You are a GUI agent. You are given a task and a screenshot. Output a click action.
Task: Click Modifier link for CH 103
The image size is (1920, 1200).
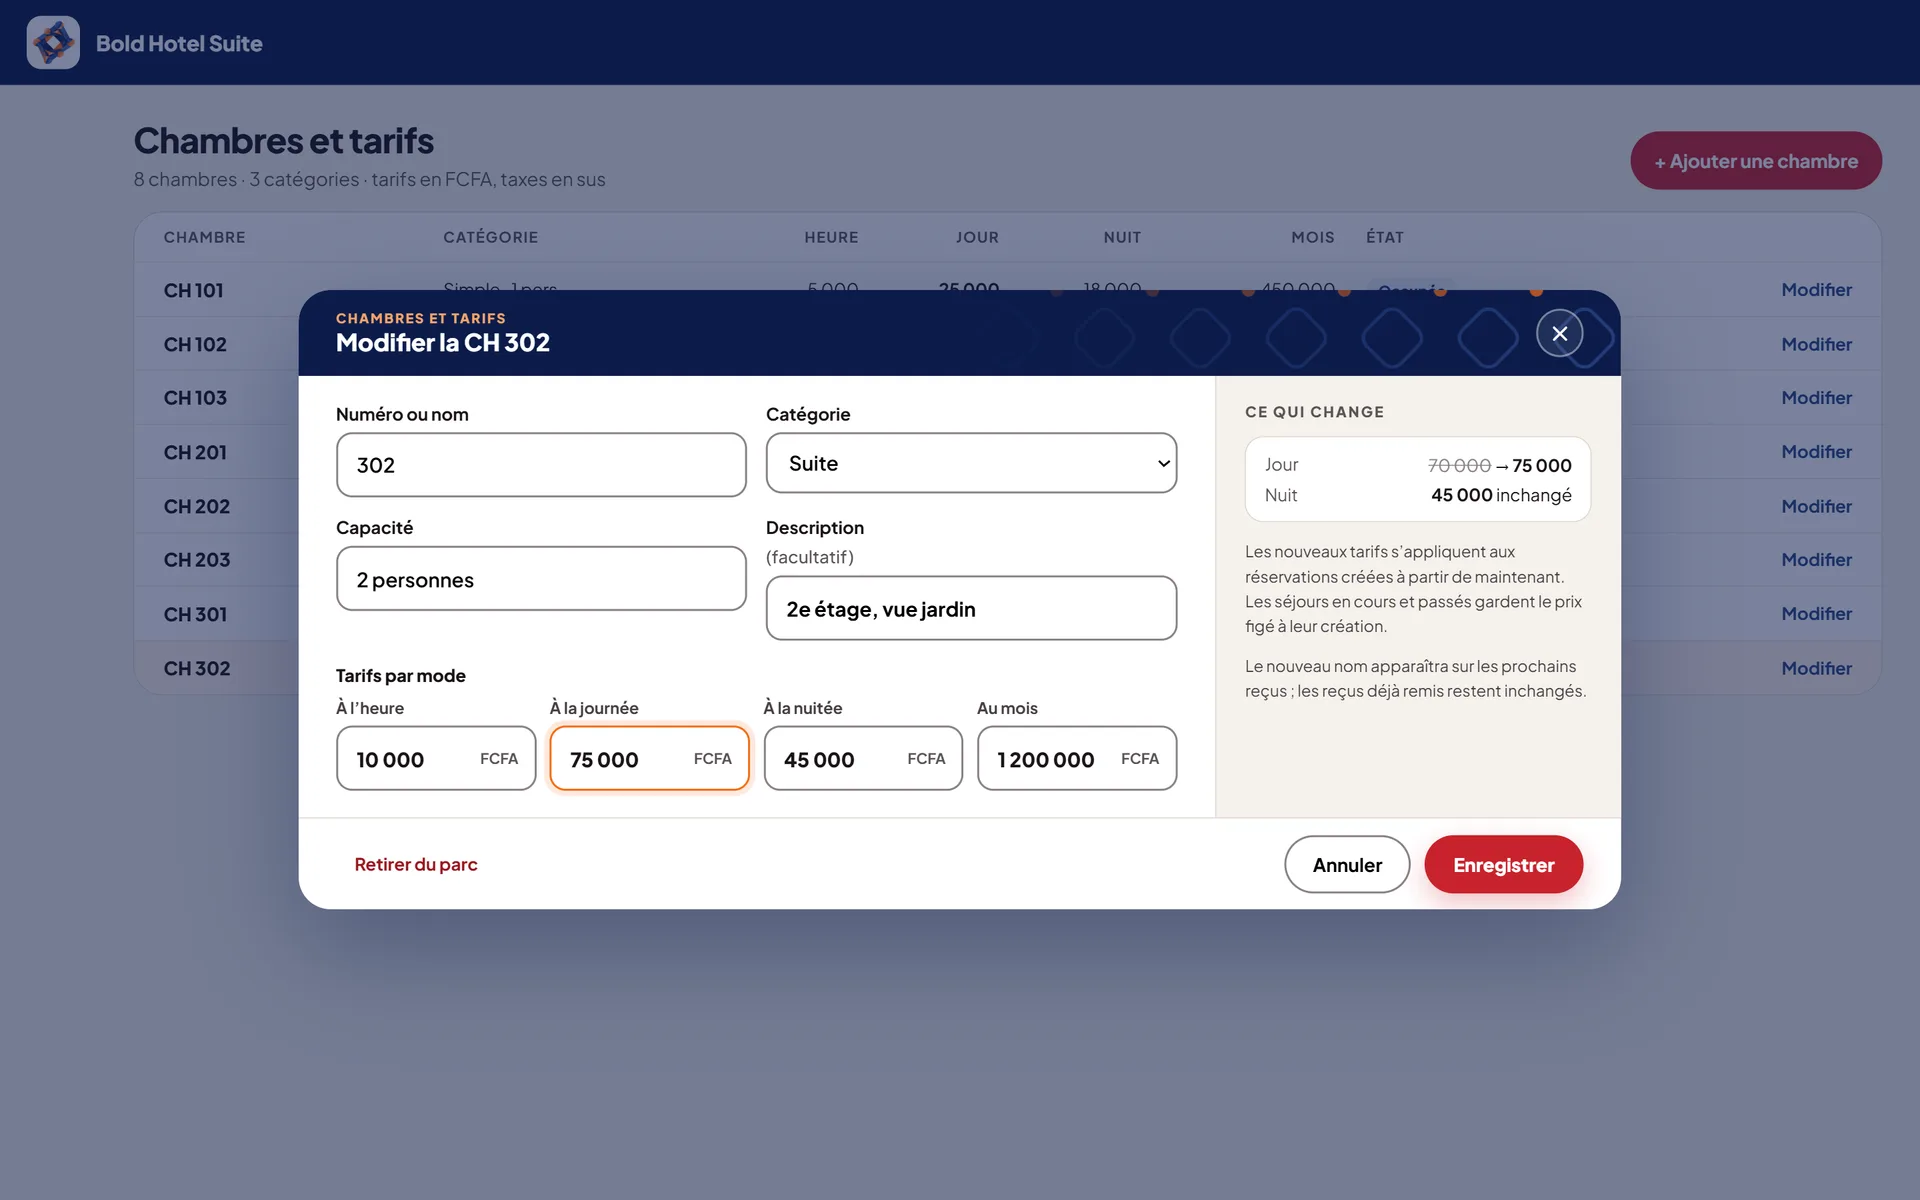1816,398
